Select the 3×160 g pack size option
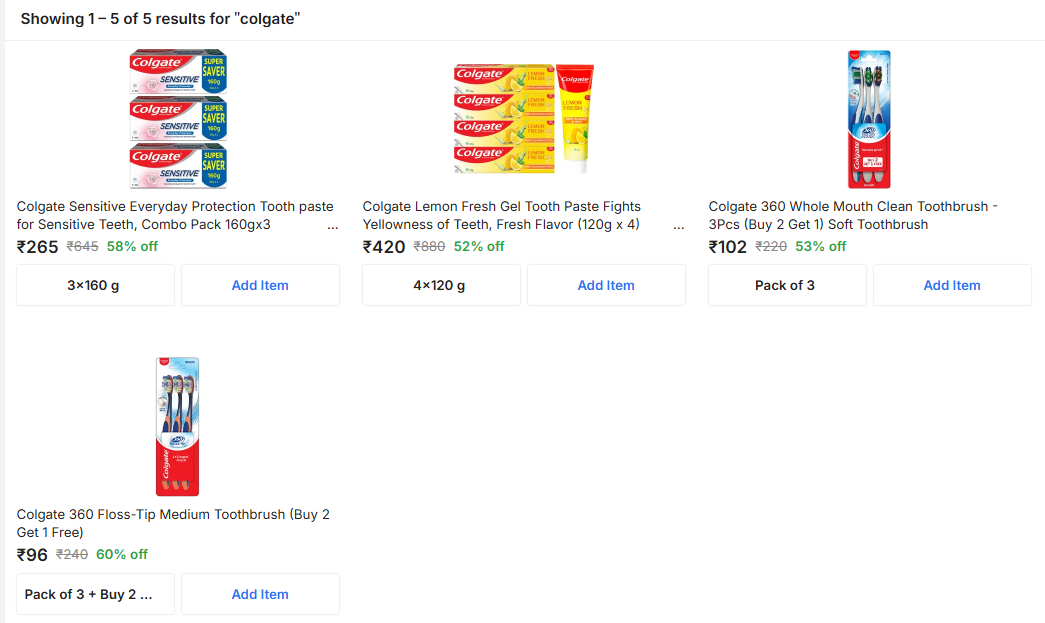 (95, 285)
